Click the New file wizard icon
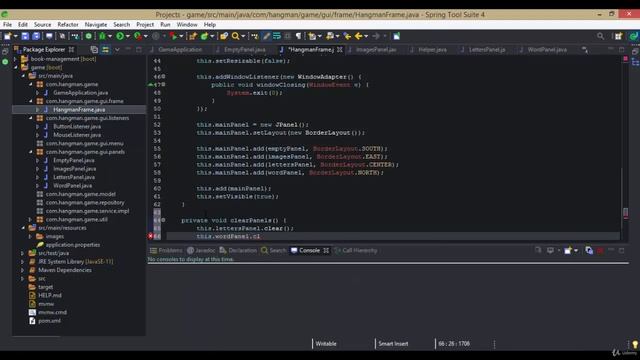 point(7,36)
